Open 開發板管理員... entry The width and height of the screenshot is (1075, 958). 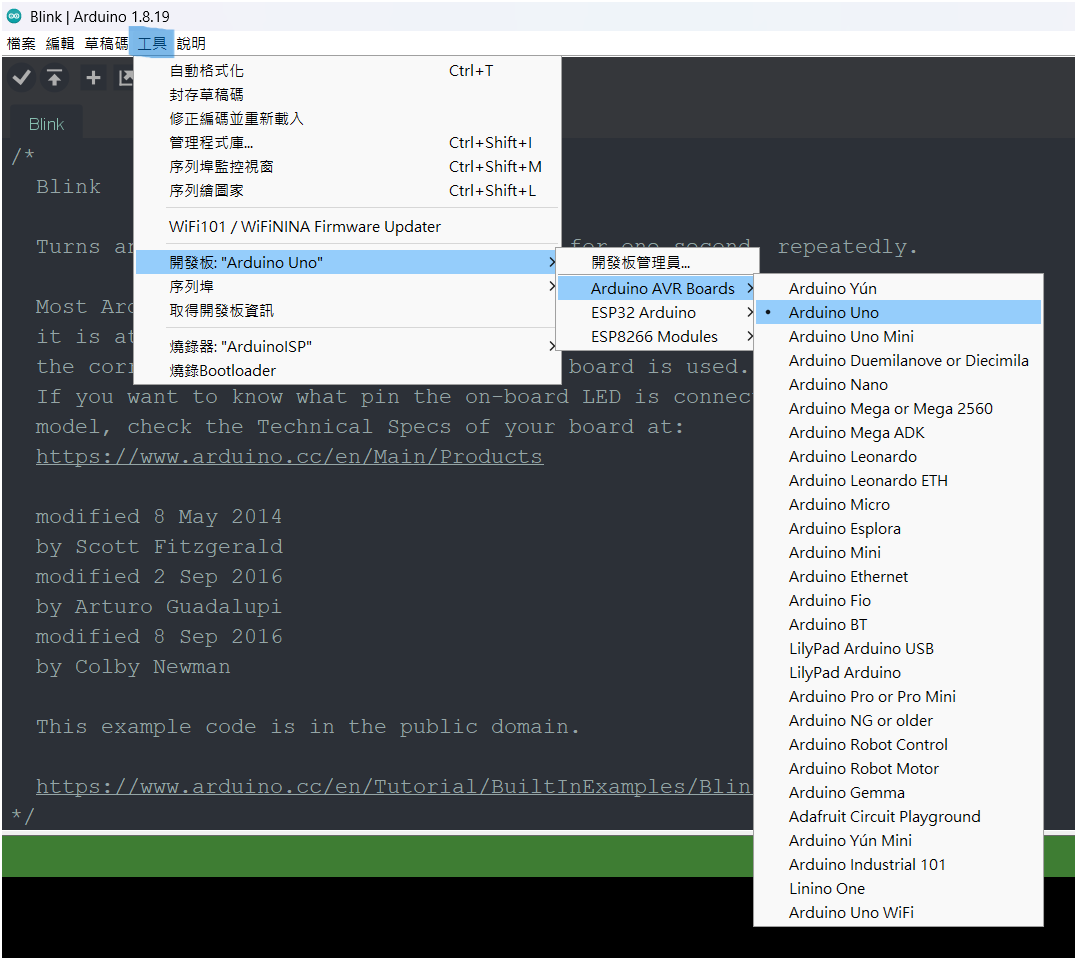coord(657,263)
